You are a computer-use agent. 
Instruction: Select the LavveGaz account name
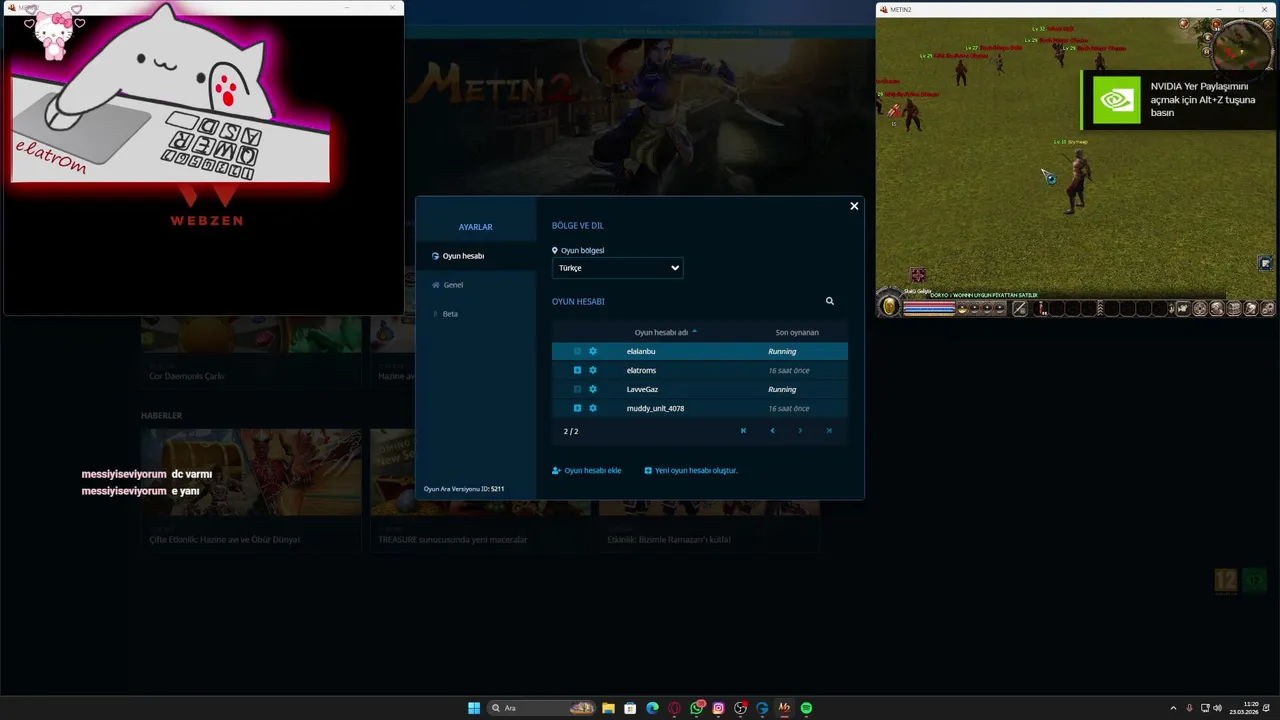[642, 389]
